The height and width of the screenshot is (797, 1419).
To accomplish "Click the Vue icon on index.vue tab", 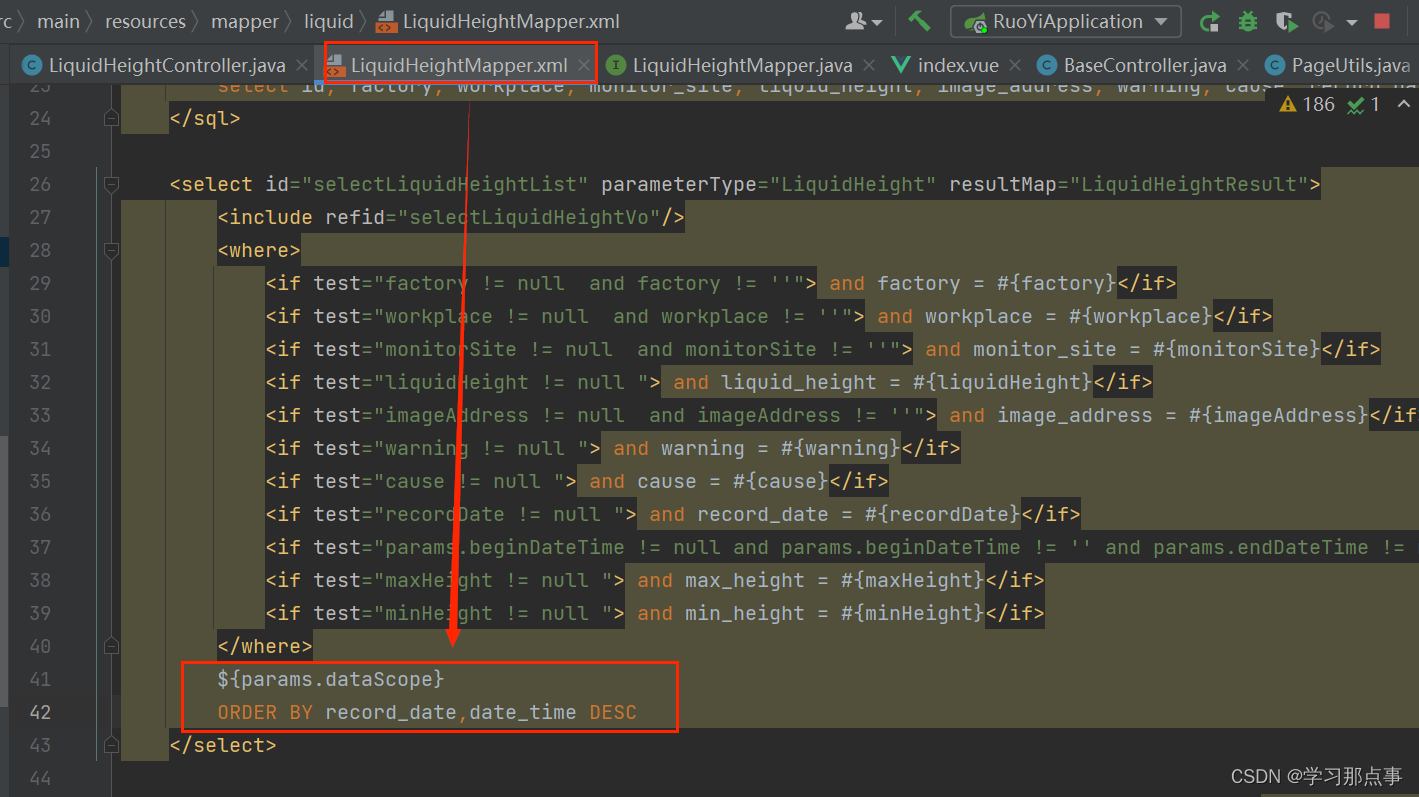I will point(901,66).
